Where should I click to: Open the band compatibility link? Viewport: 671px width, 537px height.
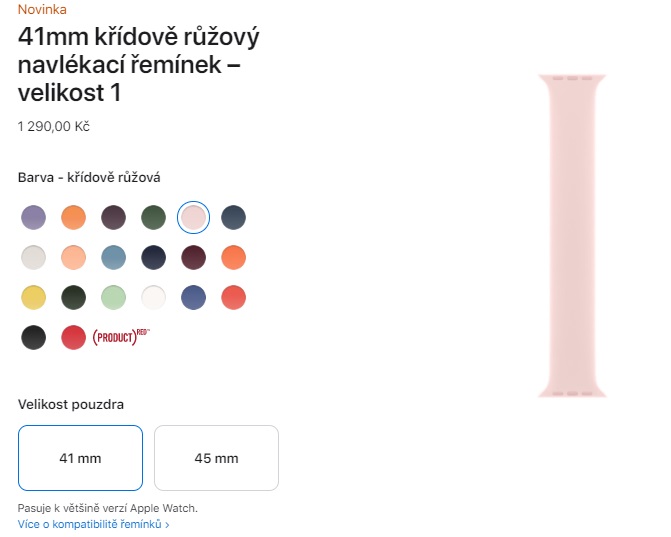pos(94,523)
